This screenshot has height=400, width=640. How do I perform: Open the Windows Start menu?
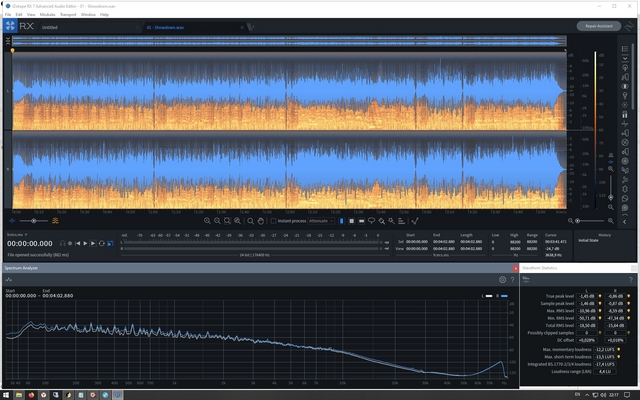(x=7, y=394)
